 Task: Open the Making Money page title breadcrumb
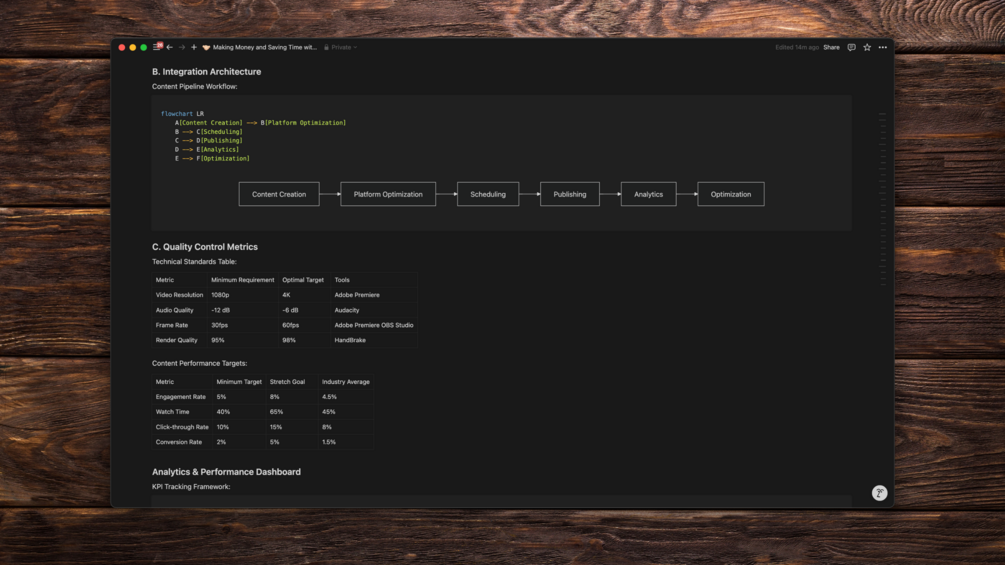tap(265, 47)
